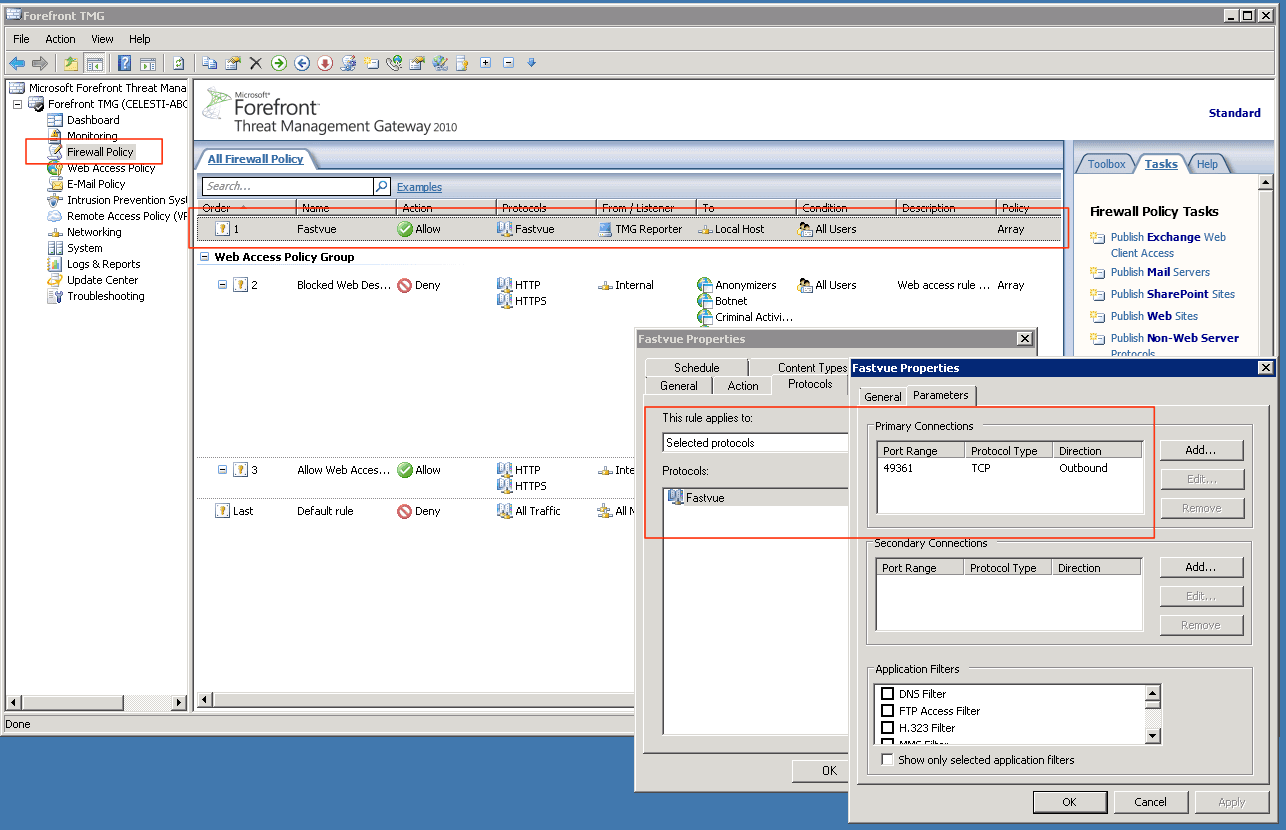Select the General tab beside Parameters

pyautogui.click(x=883, y=397)
